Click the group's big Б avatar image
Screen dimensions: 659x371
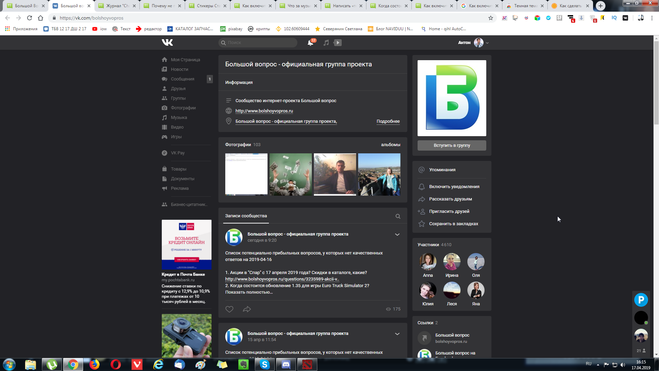(452, 98)
